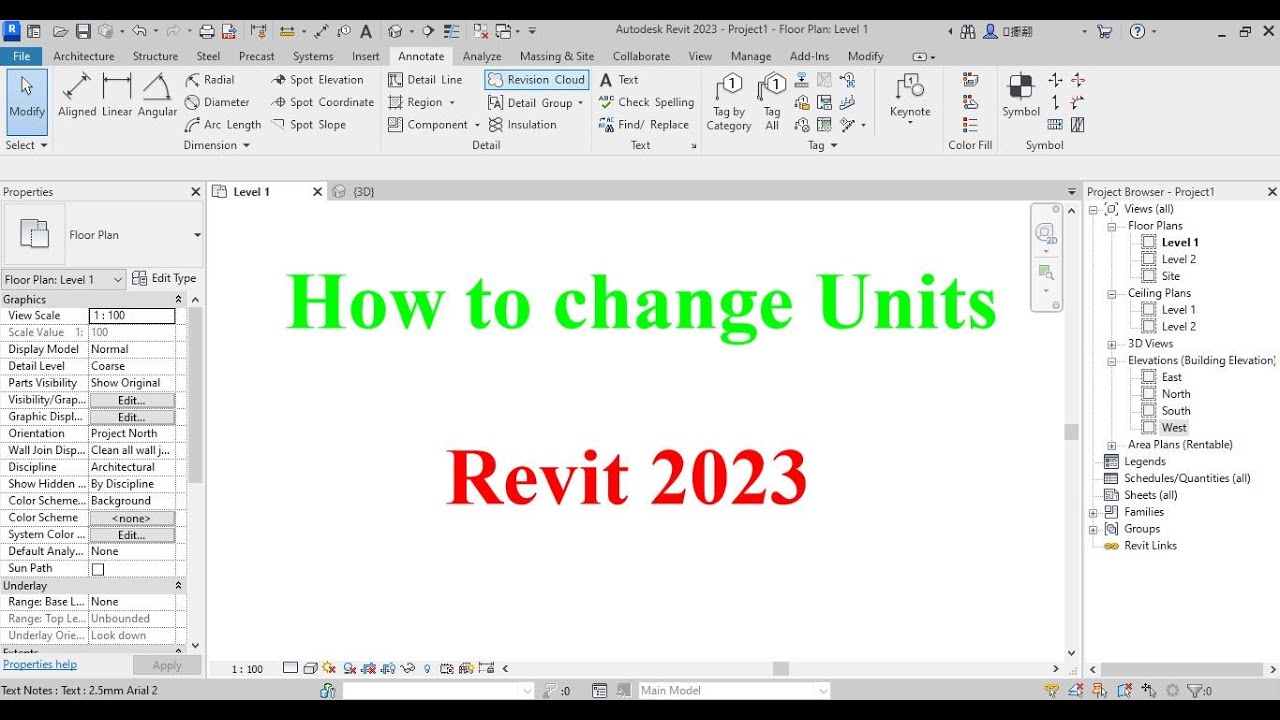The width and height of the screenshot is (1280, 720).
Task: Open the Floor Plan: Level 1 instance dropdown
Action: [x=117, y=280]
